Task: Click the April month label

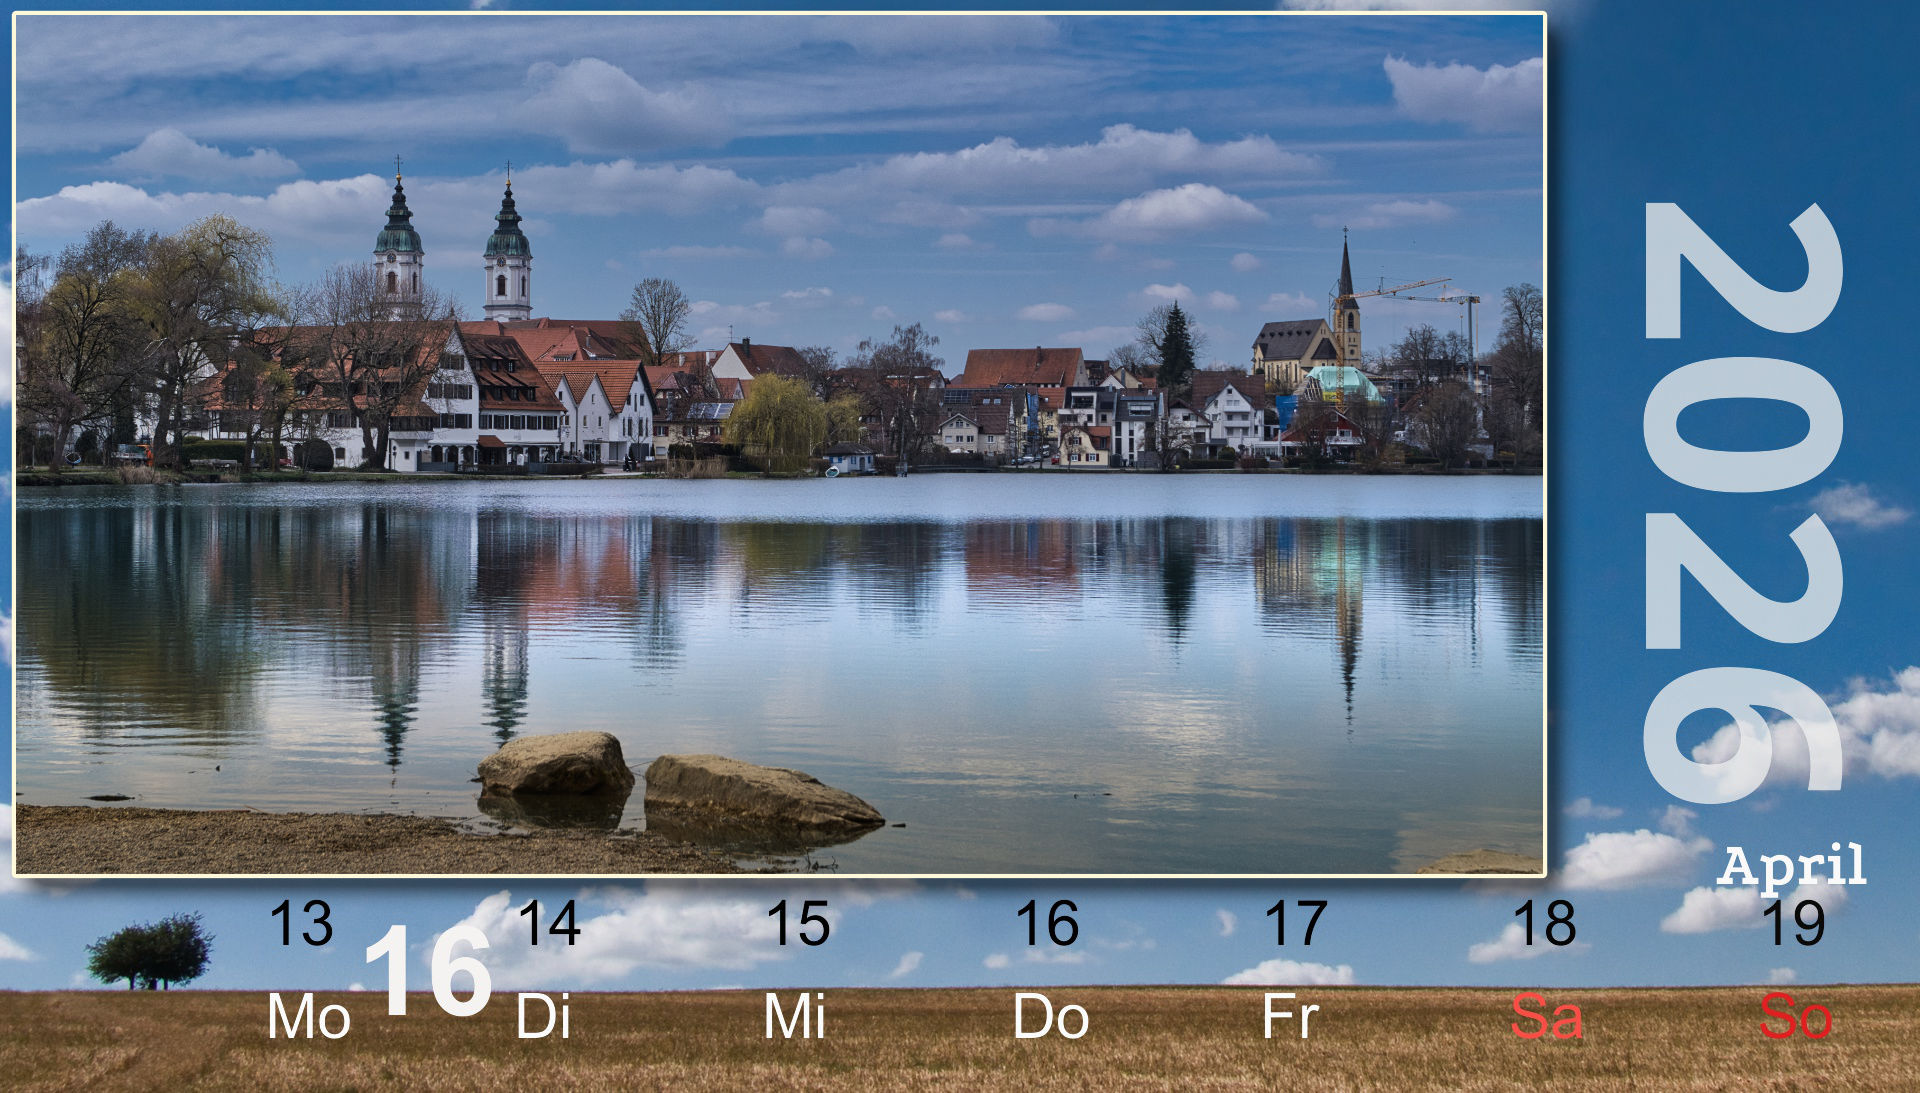Action: click(x=1791, y=866)
